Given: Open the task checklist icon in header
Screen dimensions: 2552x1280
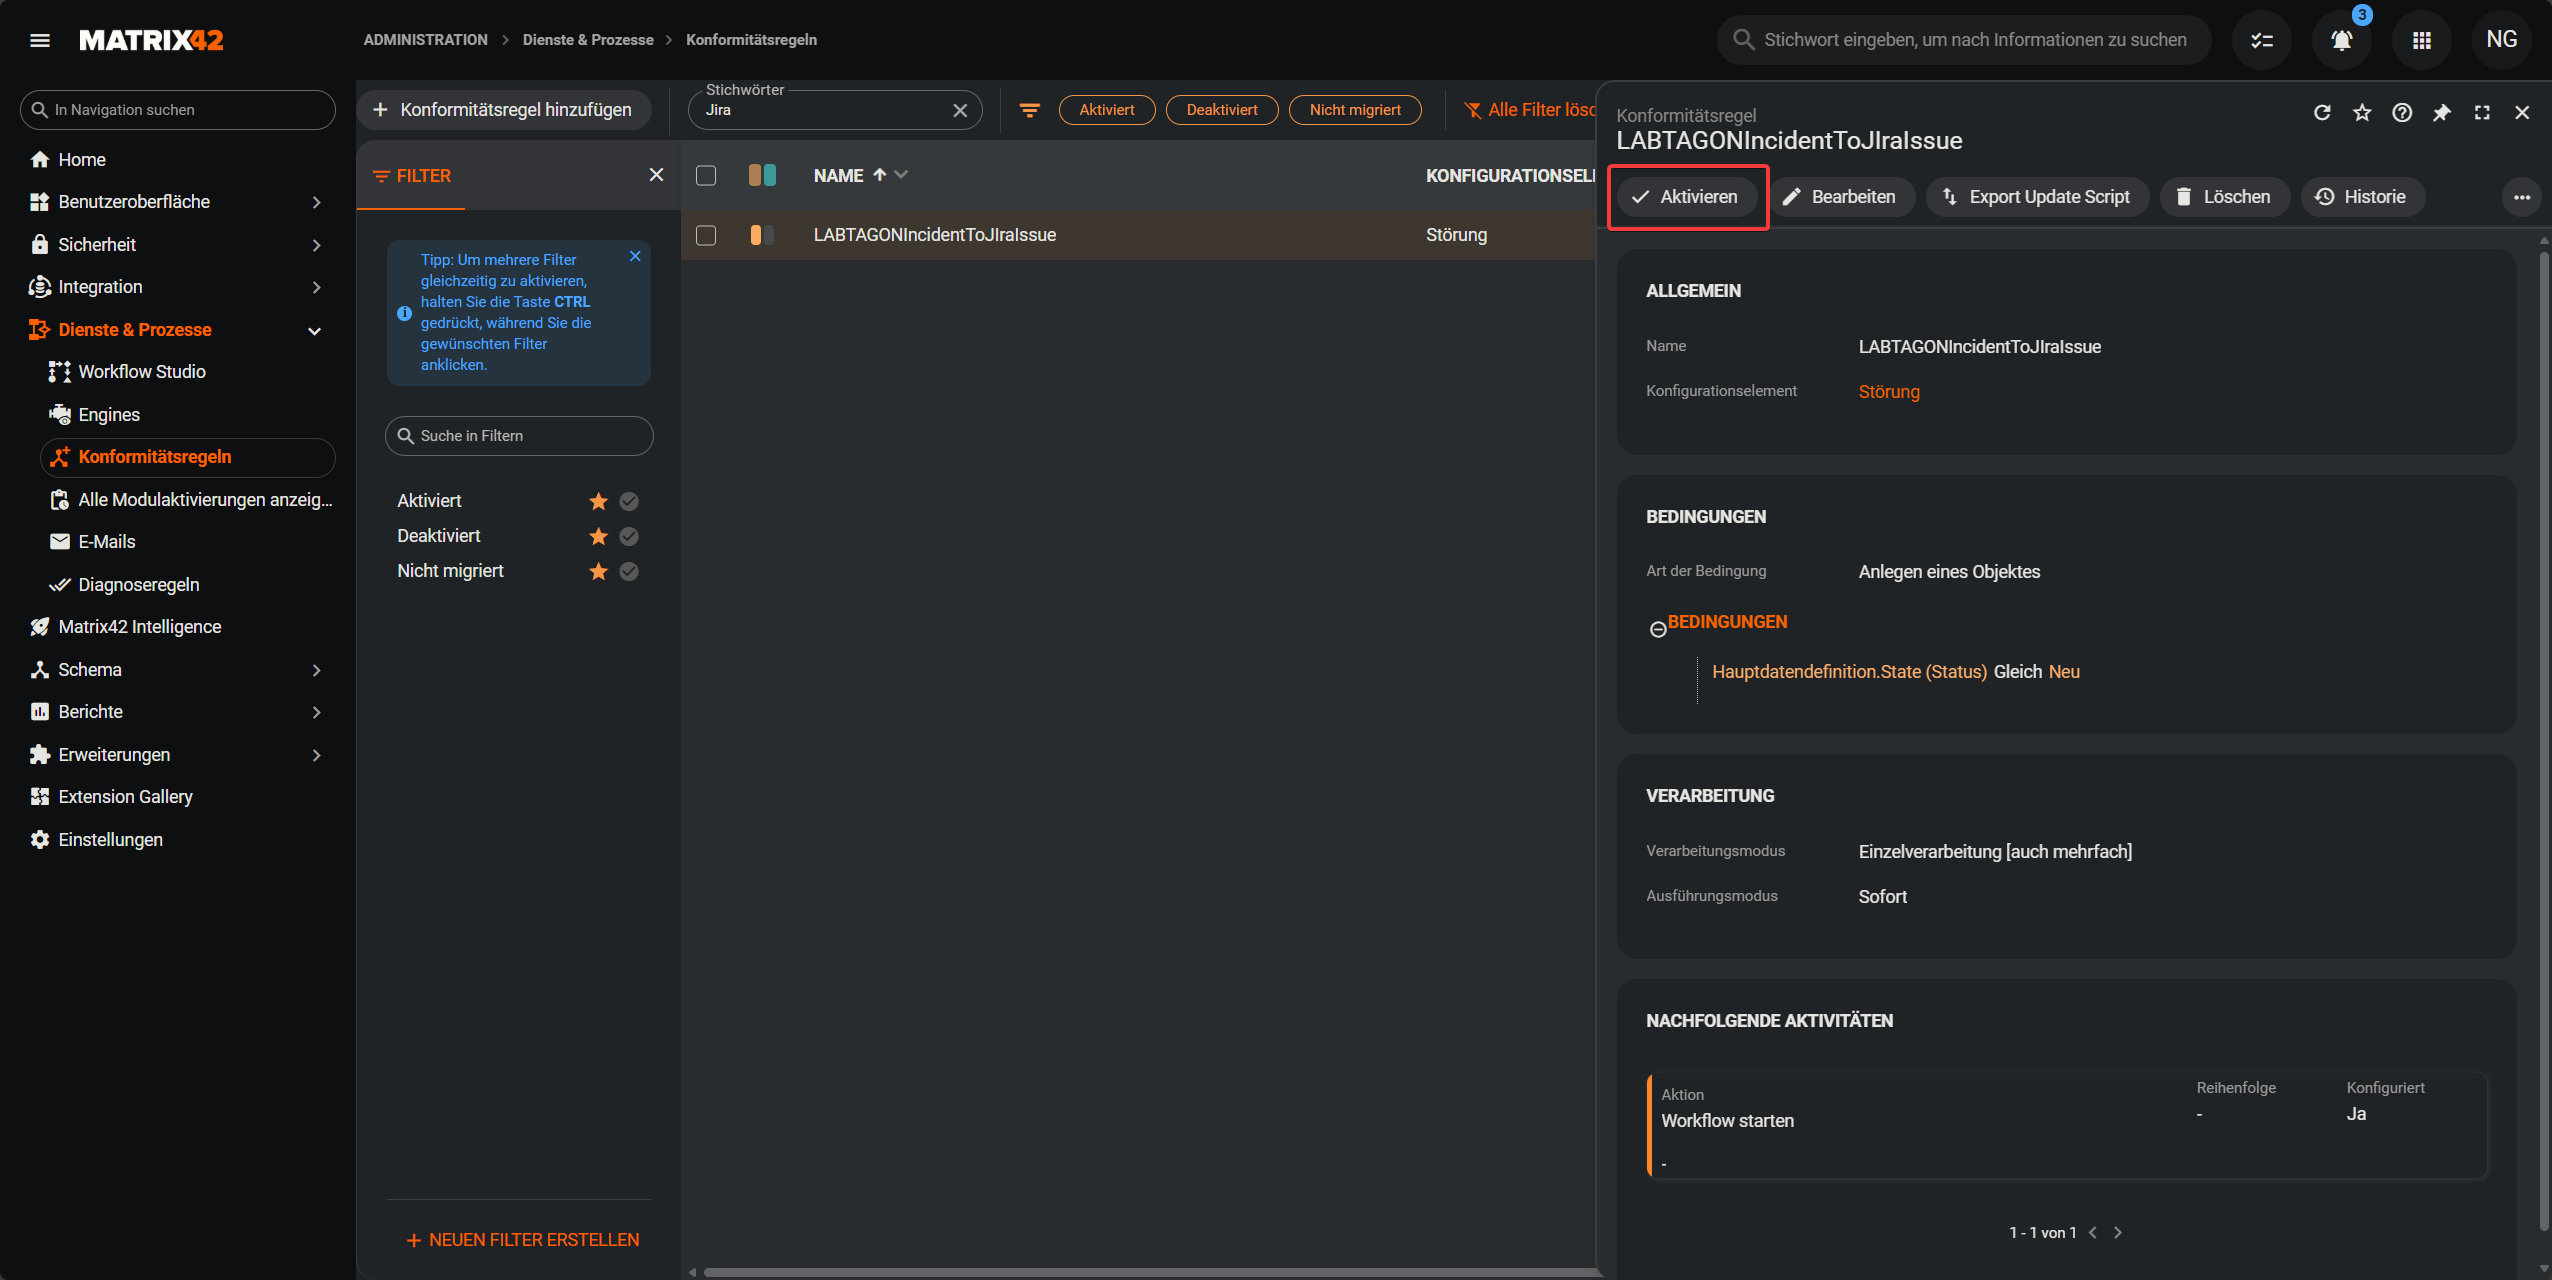Looking at the screenshot, I should [x=2261, y=40].
